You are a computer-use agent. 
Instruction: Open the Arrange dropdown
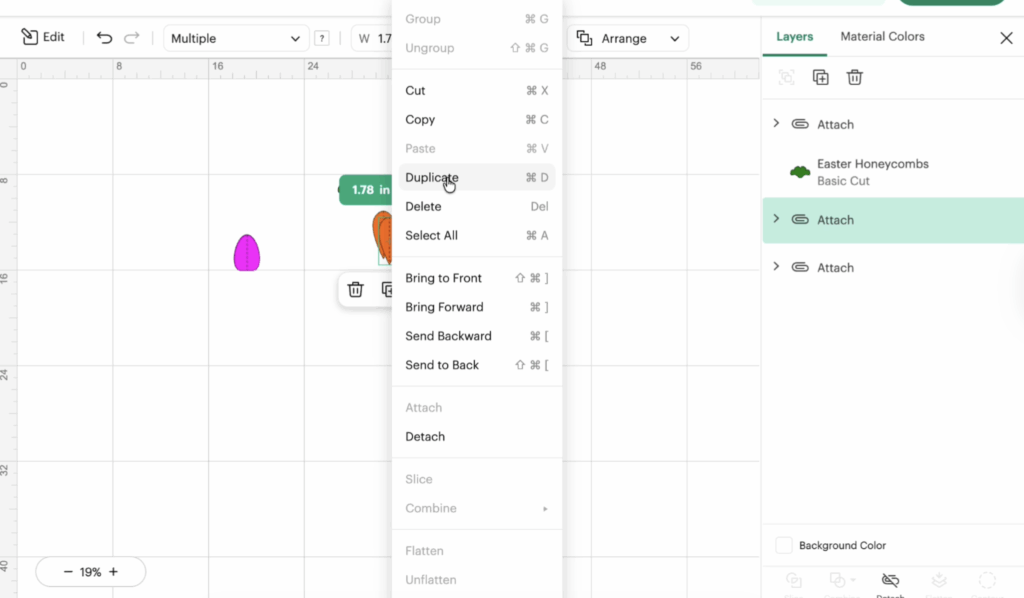point(628,38)
